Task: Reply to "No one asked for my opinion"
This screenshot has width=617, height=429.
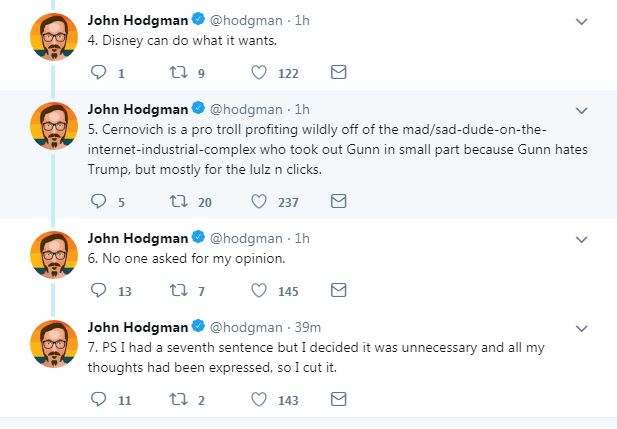Action: [98, 291]
